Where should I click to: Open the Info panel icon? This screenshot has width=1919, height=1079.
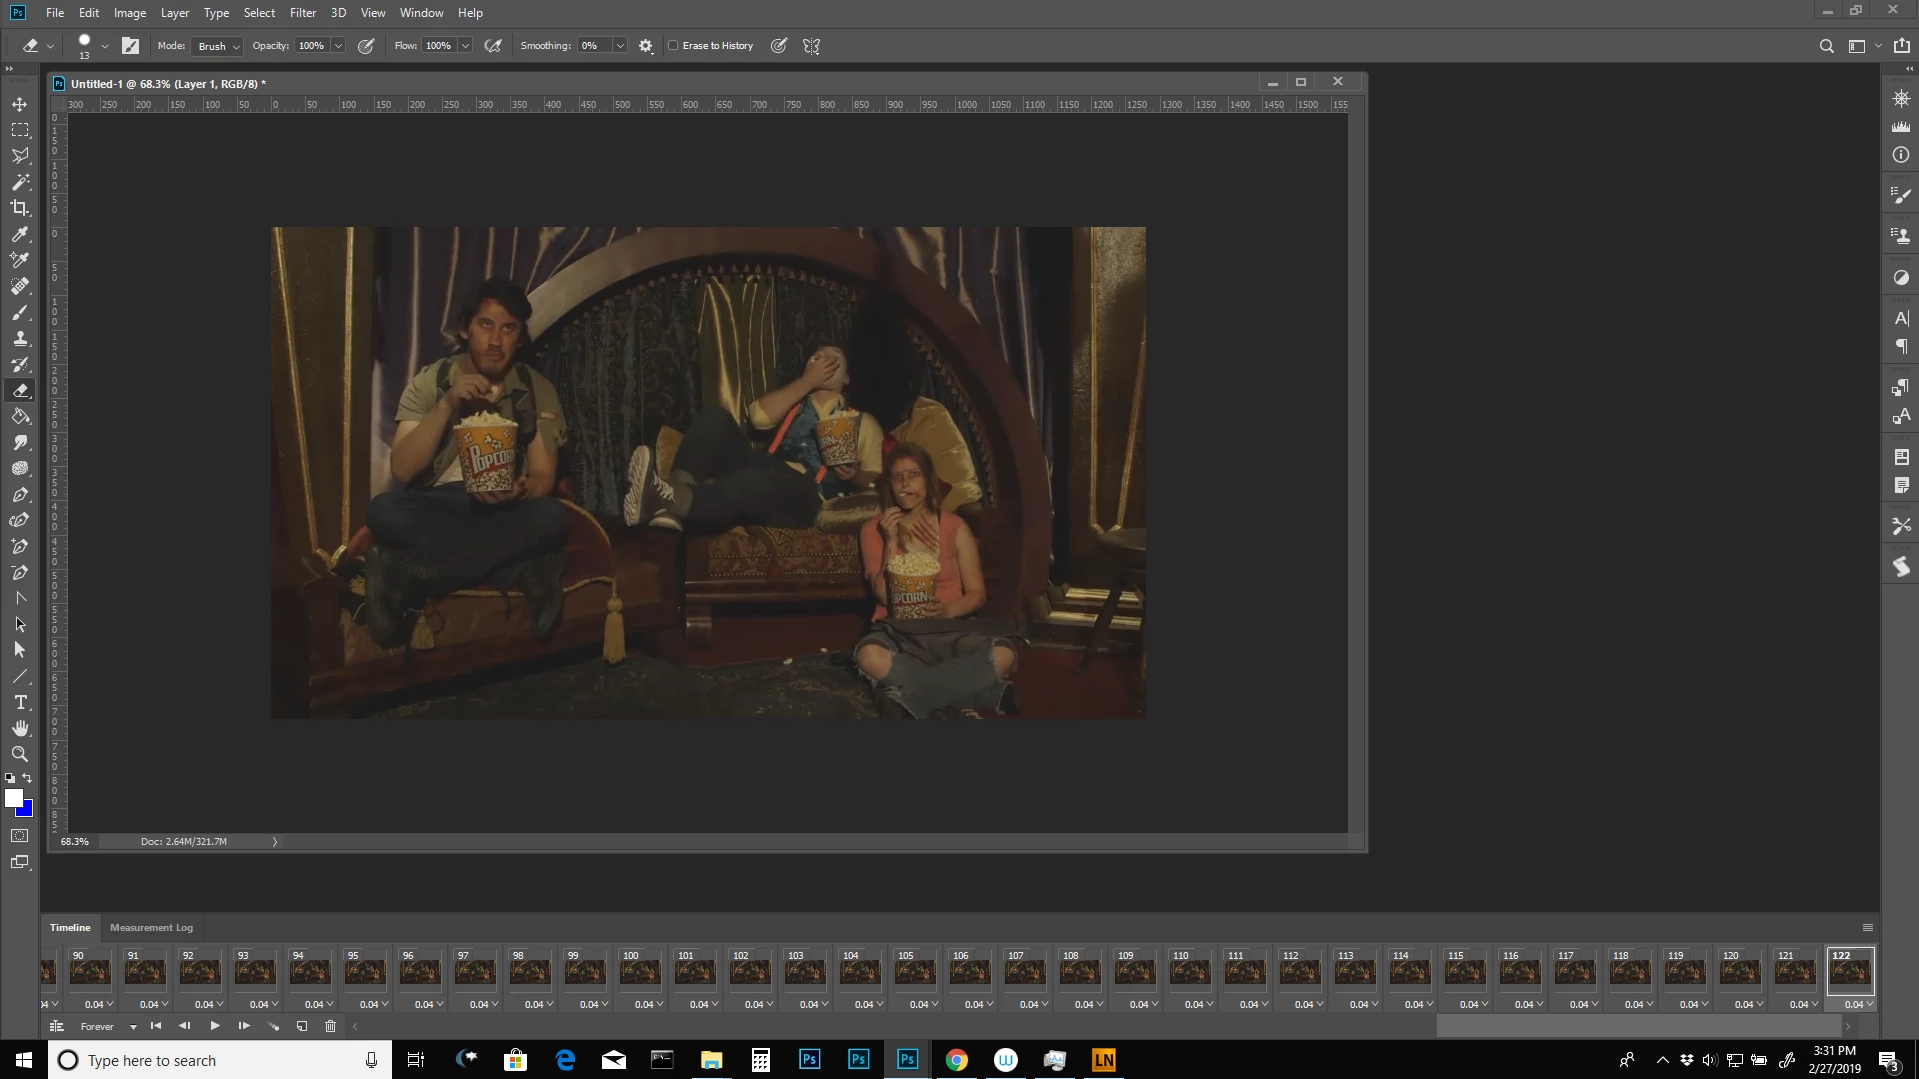1901,155
